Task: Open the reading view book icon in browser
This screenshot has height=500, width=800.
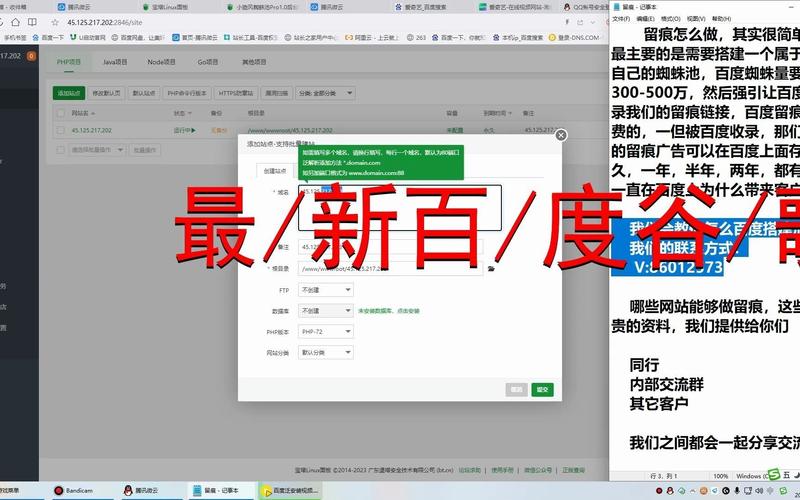Action: pyautogui.click(x=32, y=22)
